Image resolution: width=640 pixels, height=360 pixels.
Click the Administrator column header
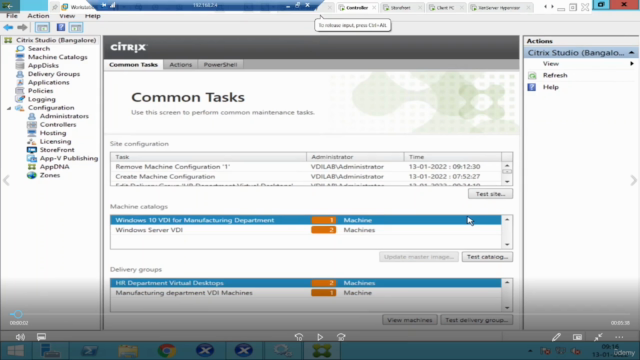(355, 157)
